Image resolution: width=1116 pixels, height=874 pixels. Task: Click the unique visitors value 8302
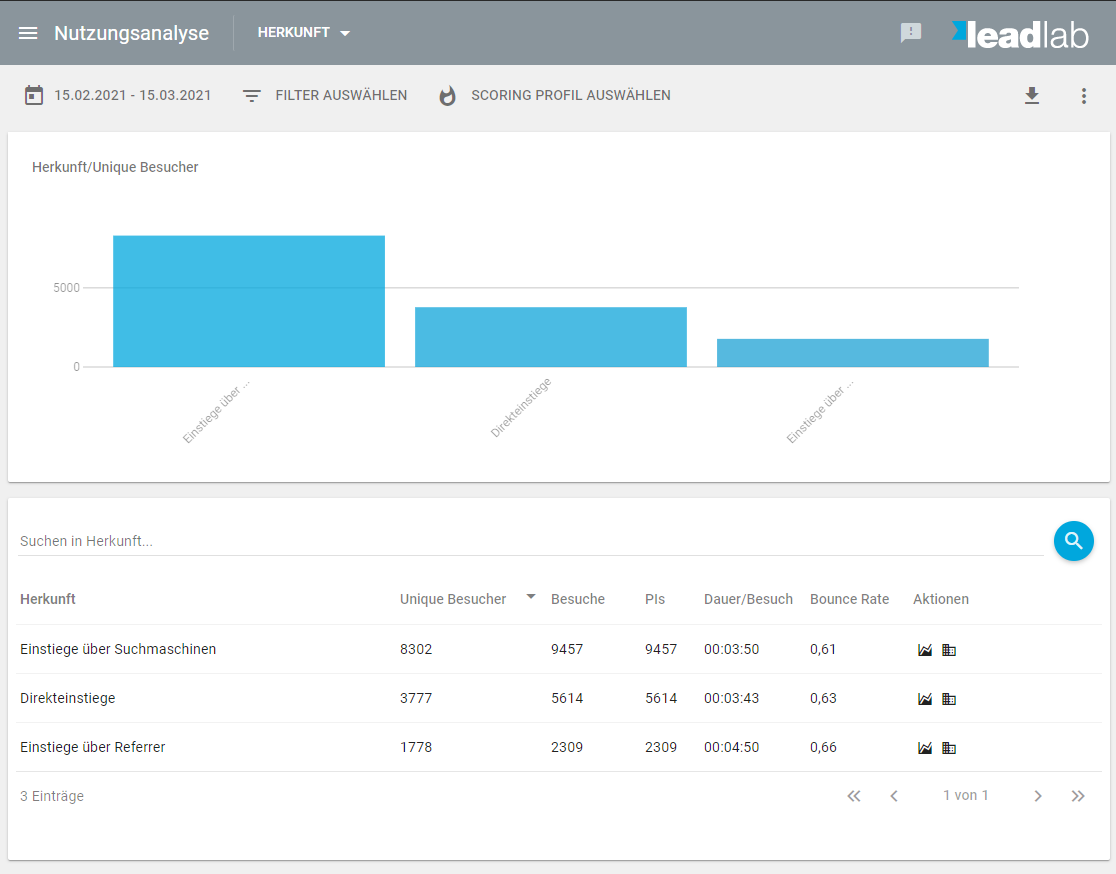coord(416,649)
